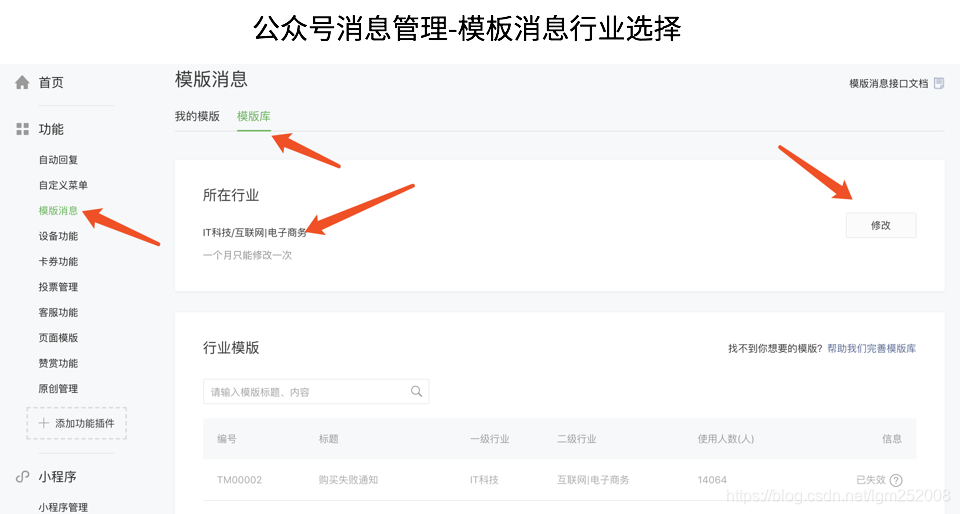Click the 添加功能插件 button
This screenshot has width=960, height=514.
77,423
